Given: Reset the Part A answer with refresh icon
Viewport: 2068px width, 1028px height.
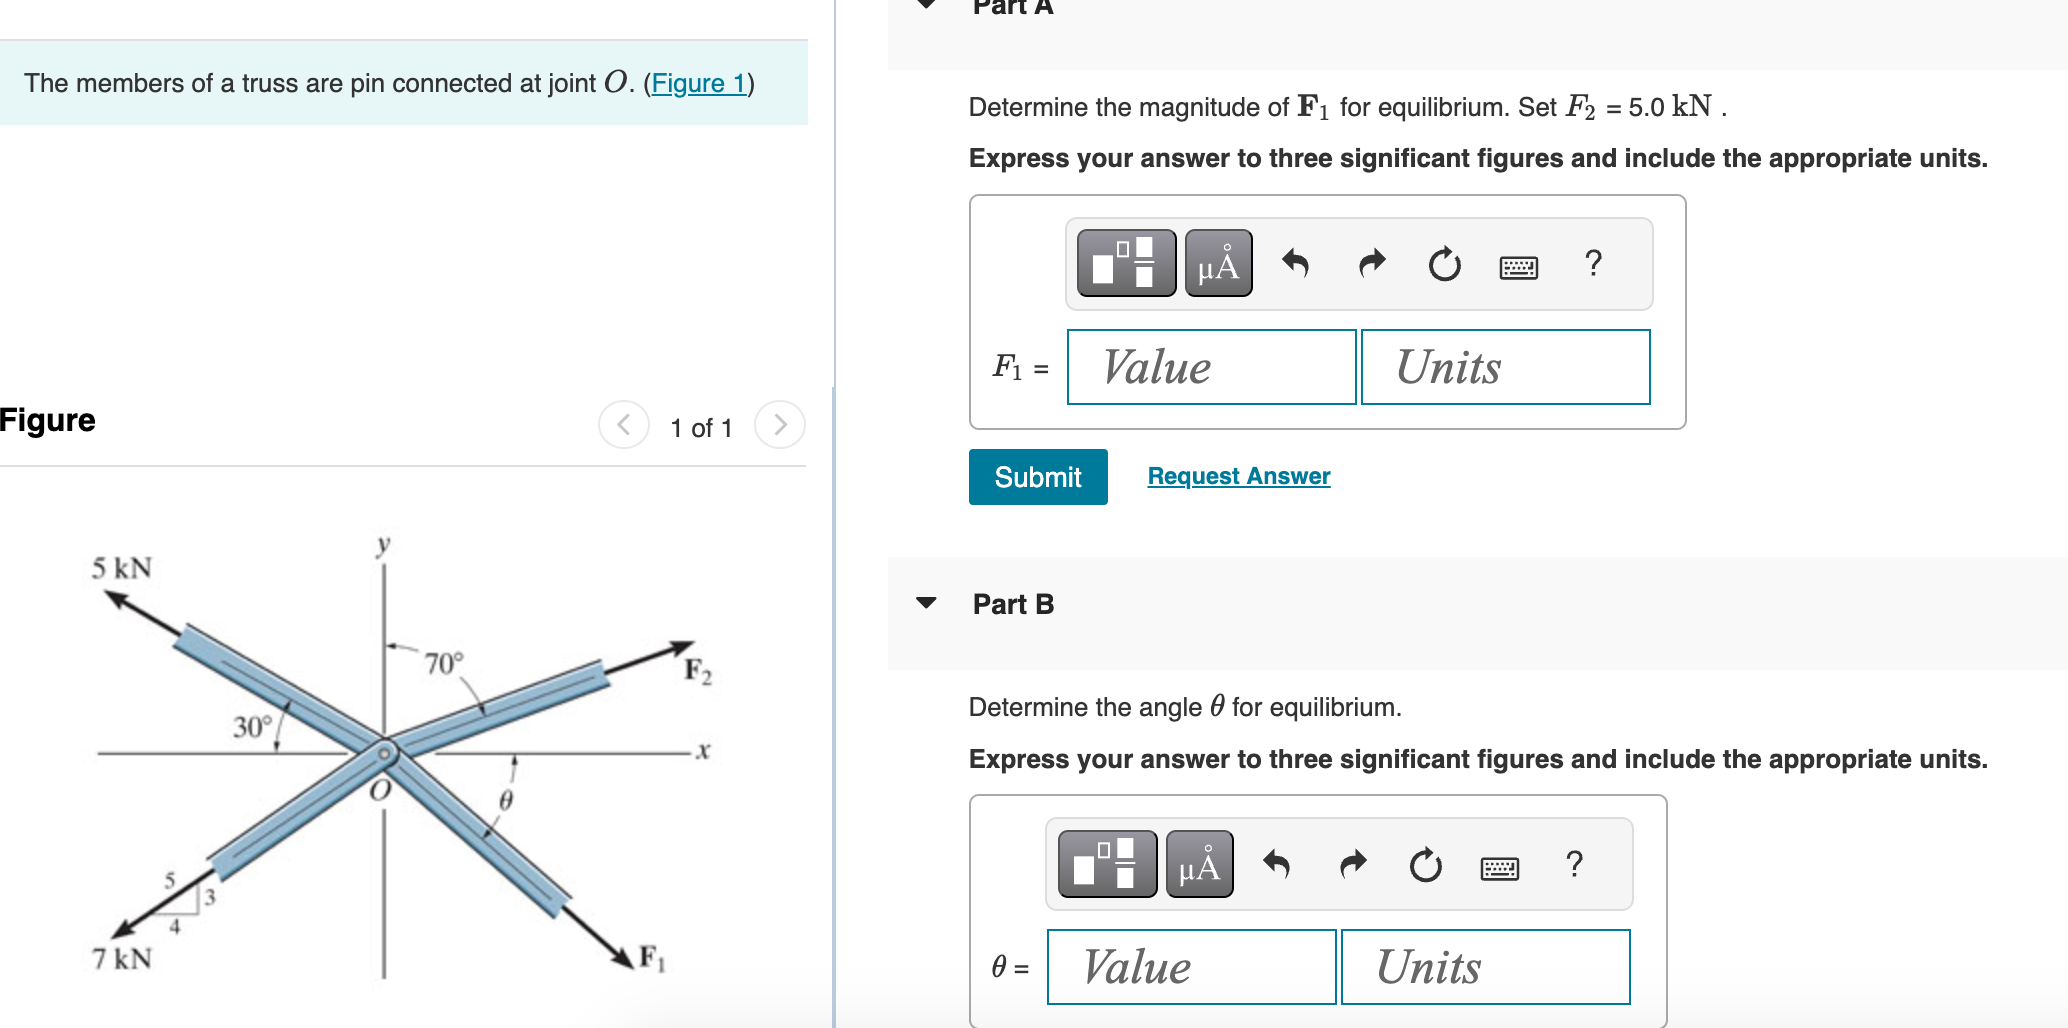Looking at the screenshot, I should (1444, 265).
